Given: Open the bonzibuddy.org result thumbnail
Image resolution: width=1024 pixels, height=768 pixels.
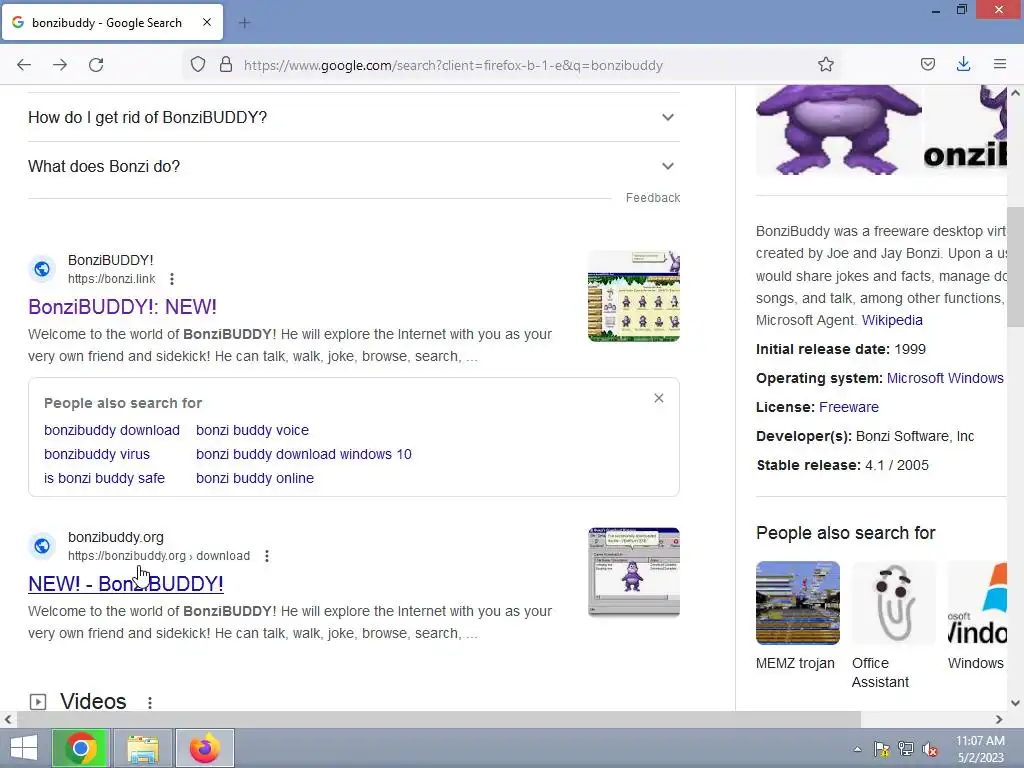Looking at the screenshot, I should tap(633, 572).
